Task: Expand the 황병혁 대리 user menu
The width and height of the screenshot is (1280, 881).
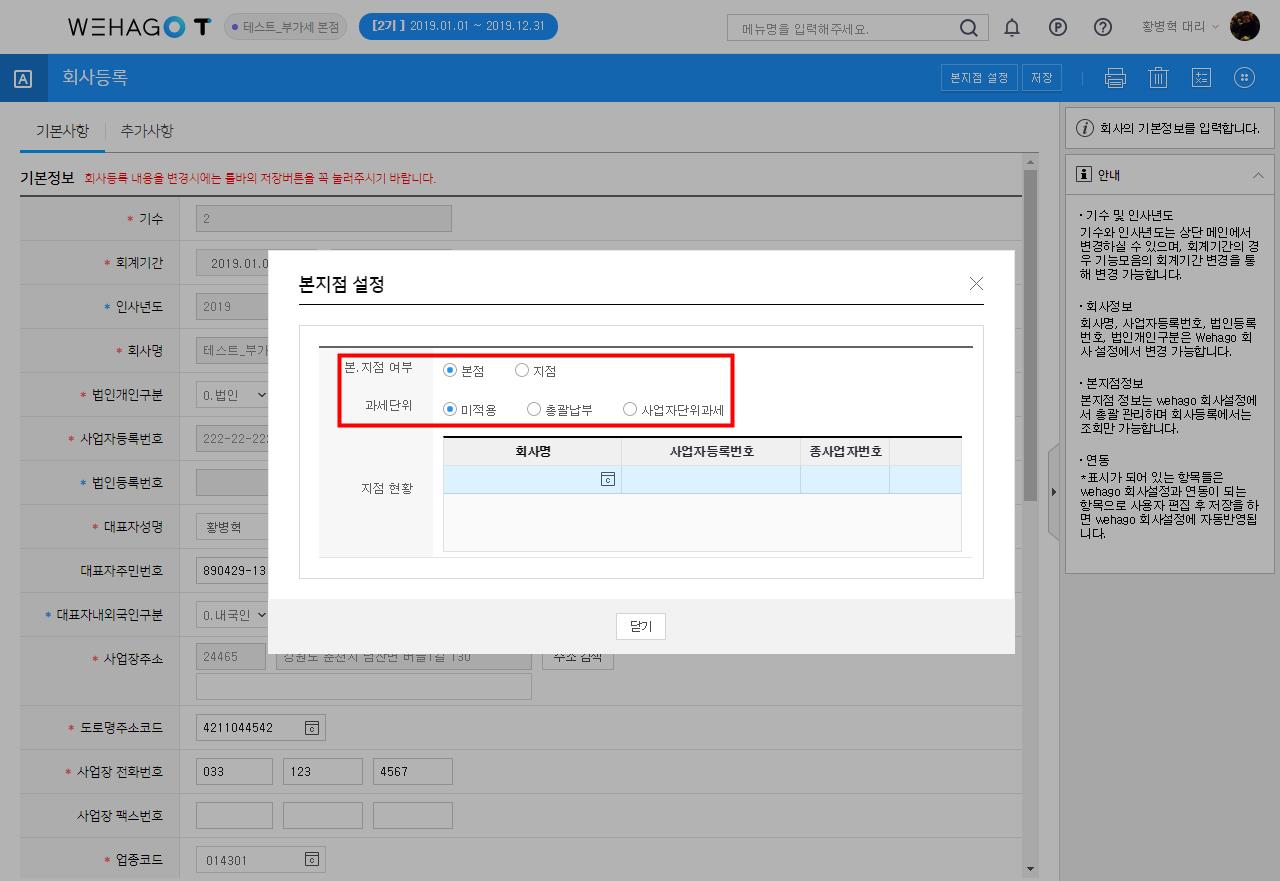Action: (x=1180, y=27)
